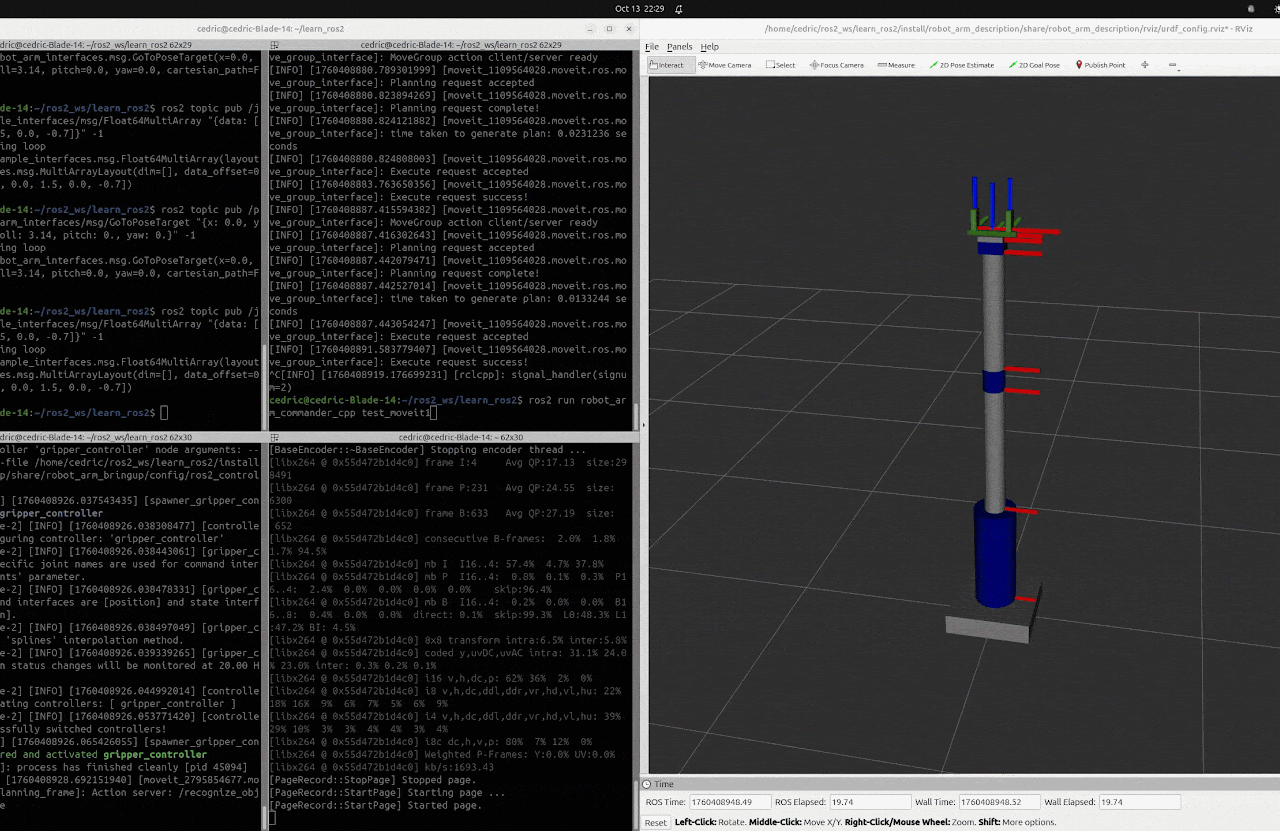Activate the Publish Point tool

tap(1100, 65)
